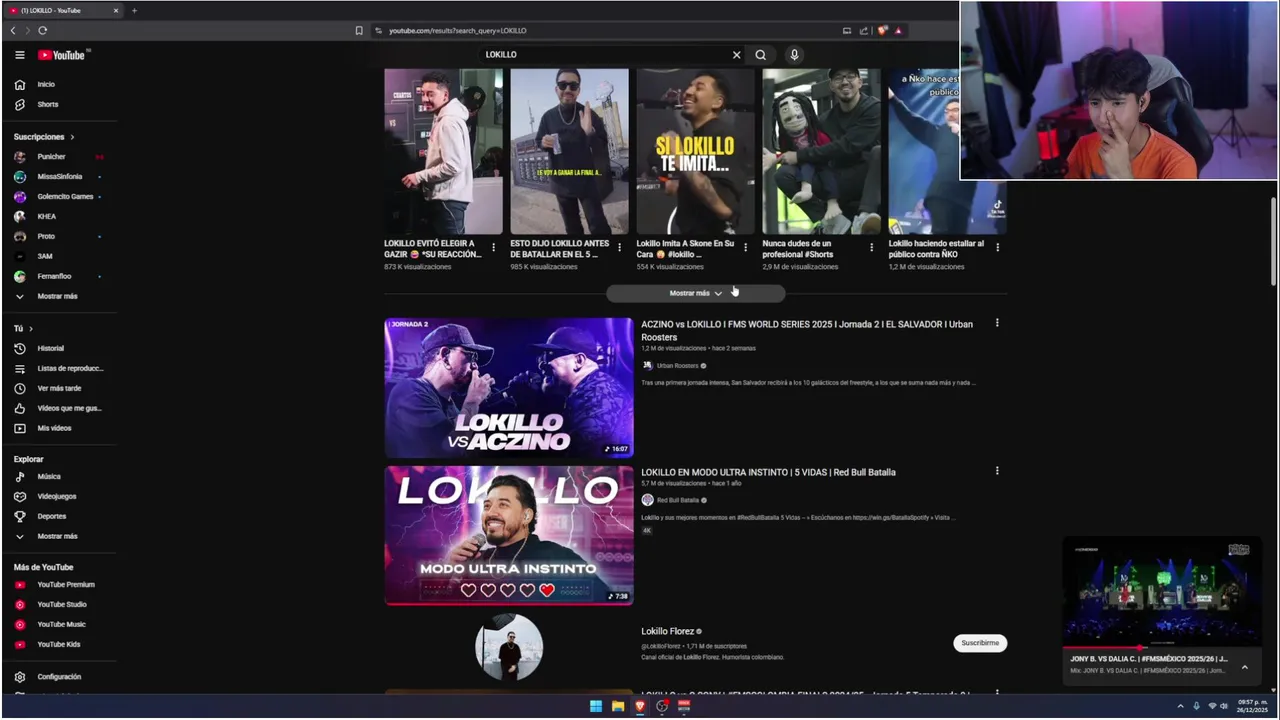Open the Red Bull Batalla channel link
Image resolution: width=1280 pixels, height=720 pixels.
[677, 500]
